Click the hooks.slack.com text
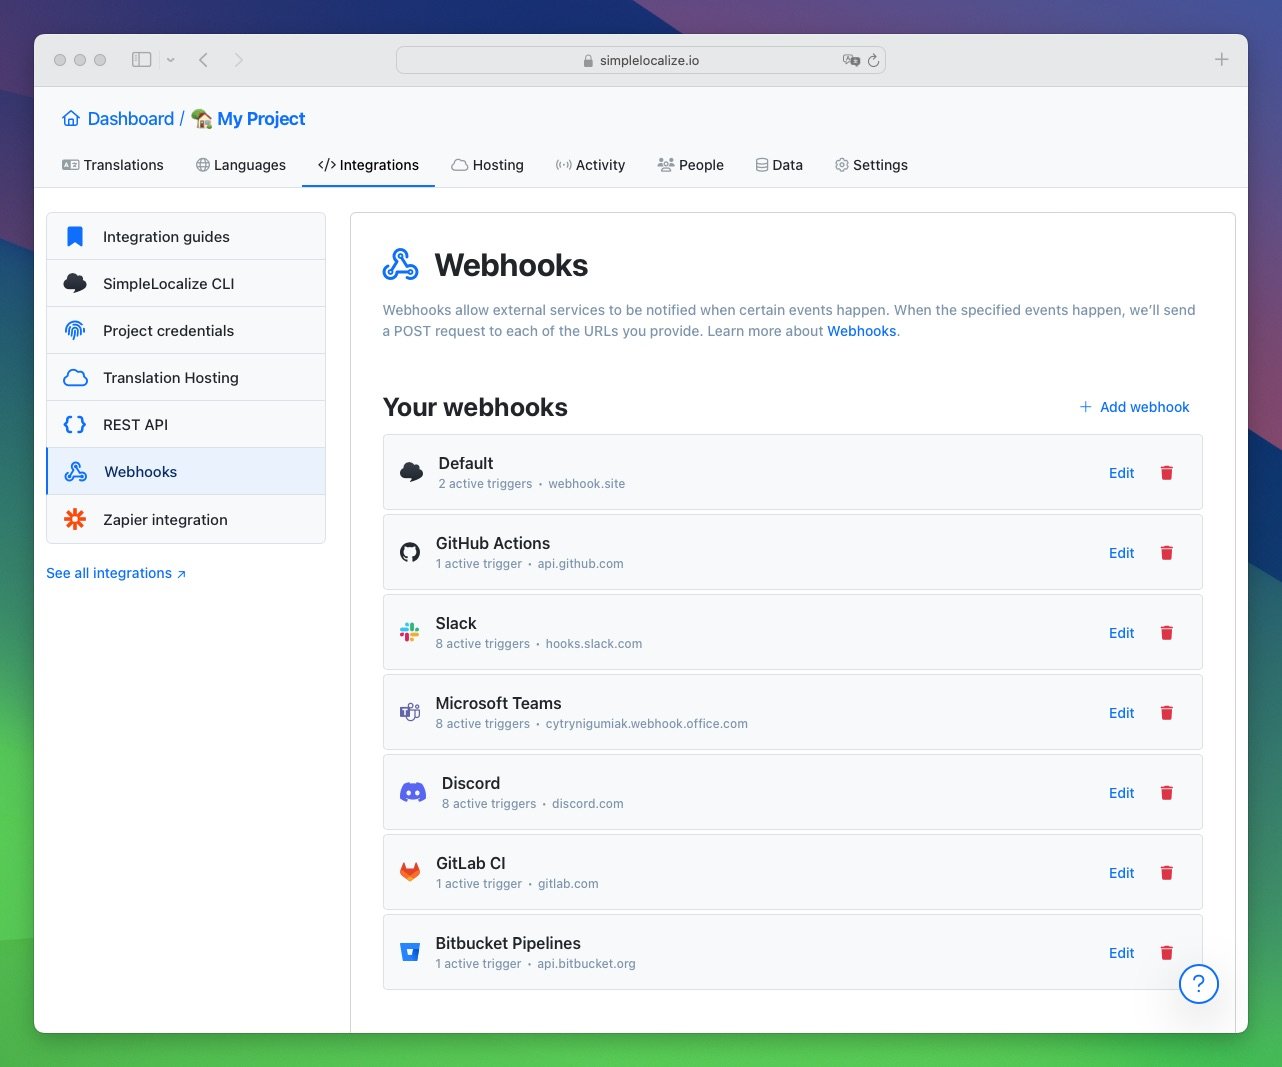The height and width of the screenshot is (1067, 1282). (x=594, y=644)
